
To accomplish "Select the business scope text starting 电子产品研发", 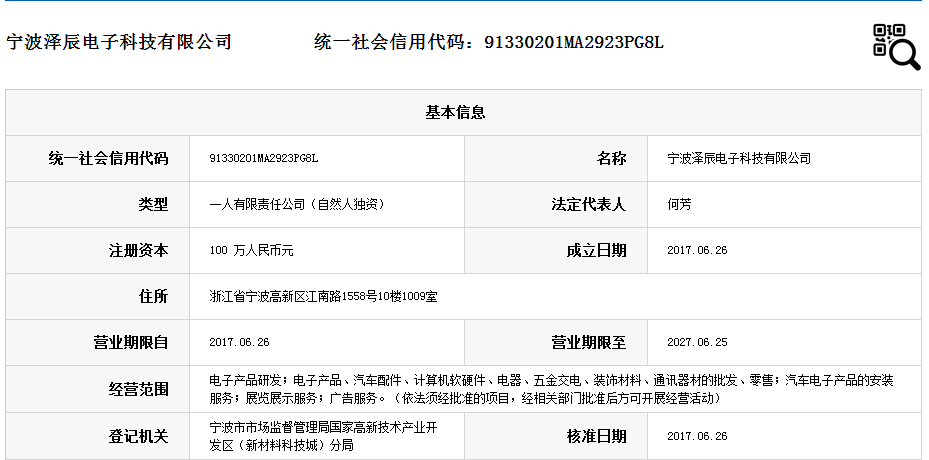I will coord(551,389).
